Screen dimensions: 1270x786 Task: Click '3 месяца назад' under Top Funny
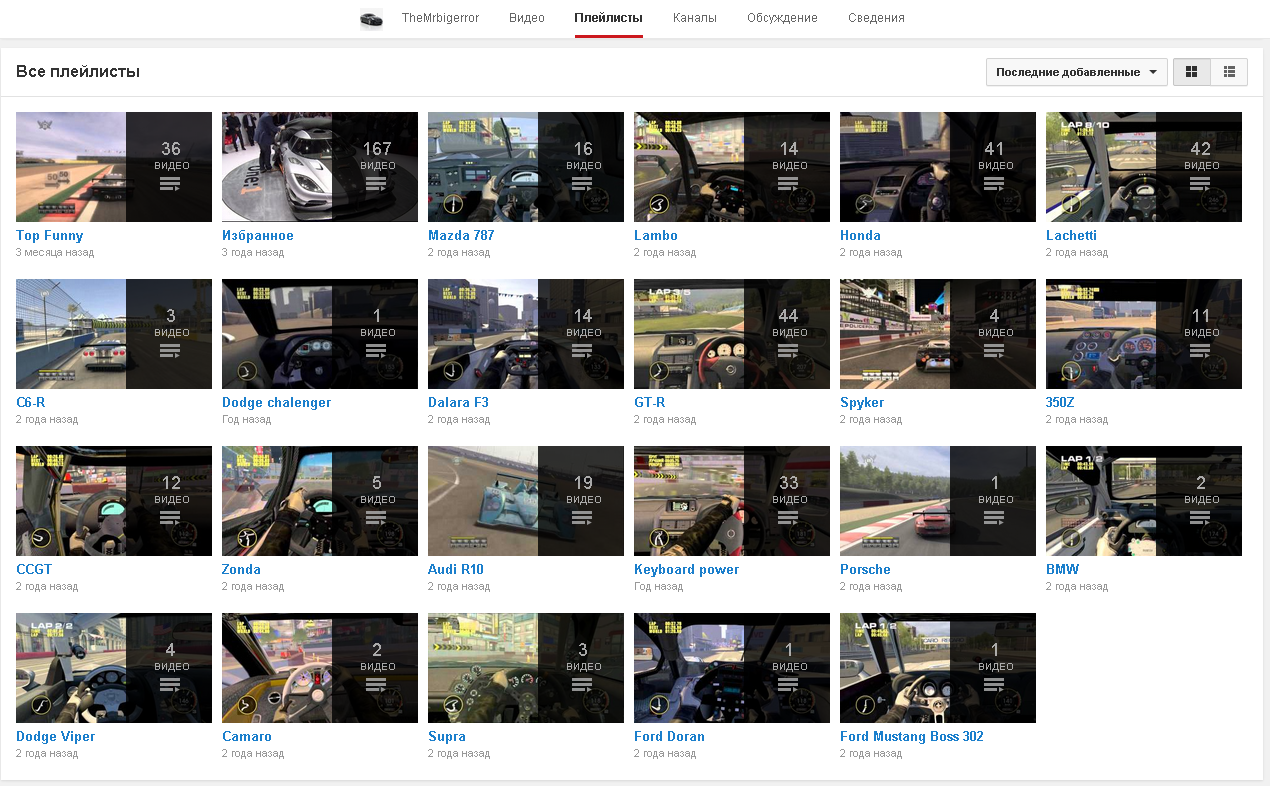55,253
